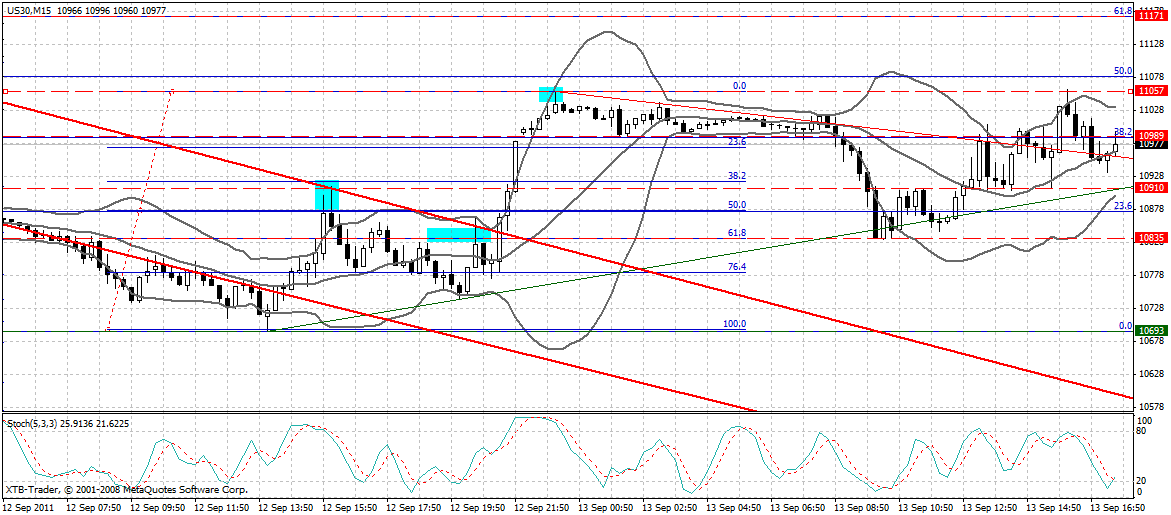Click the current price tag 10977
The width and height of the screenshot is (1171, 515).
[x=1149, y=144]
